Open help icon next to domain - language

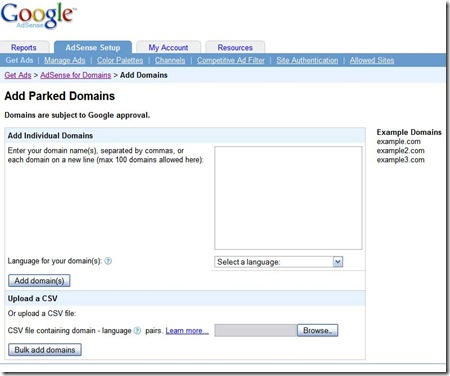(x=137, y=331)
